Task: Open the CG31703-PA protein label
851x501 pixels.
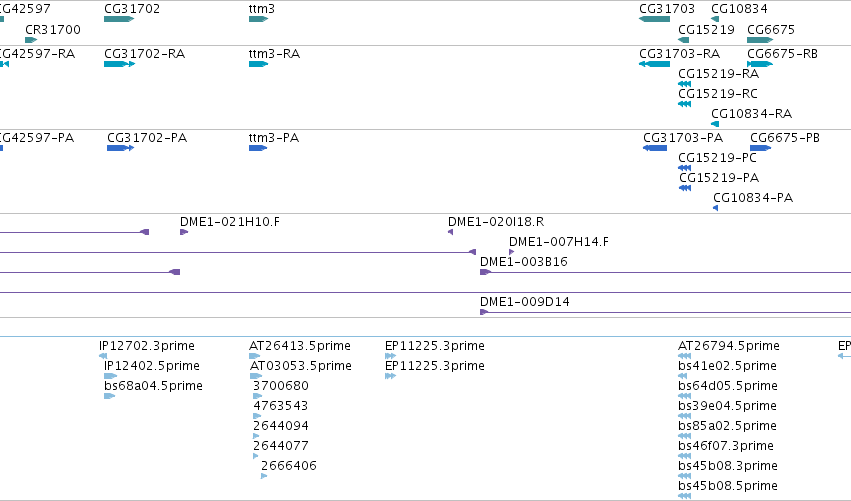Action: pyautogui.click(x=683, y=138)
